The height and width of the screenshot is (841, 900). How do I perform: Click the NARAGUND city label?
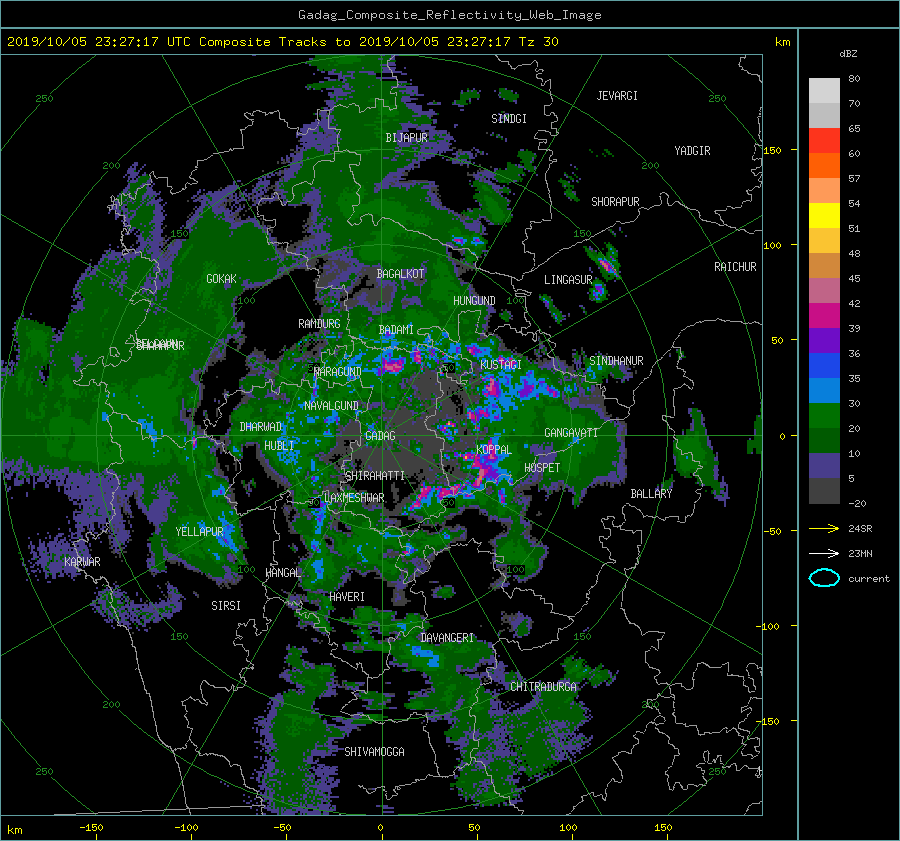point(338,372)
